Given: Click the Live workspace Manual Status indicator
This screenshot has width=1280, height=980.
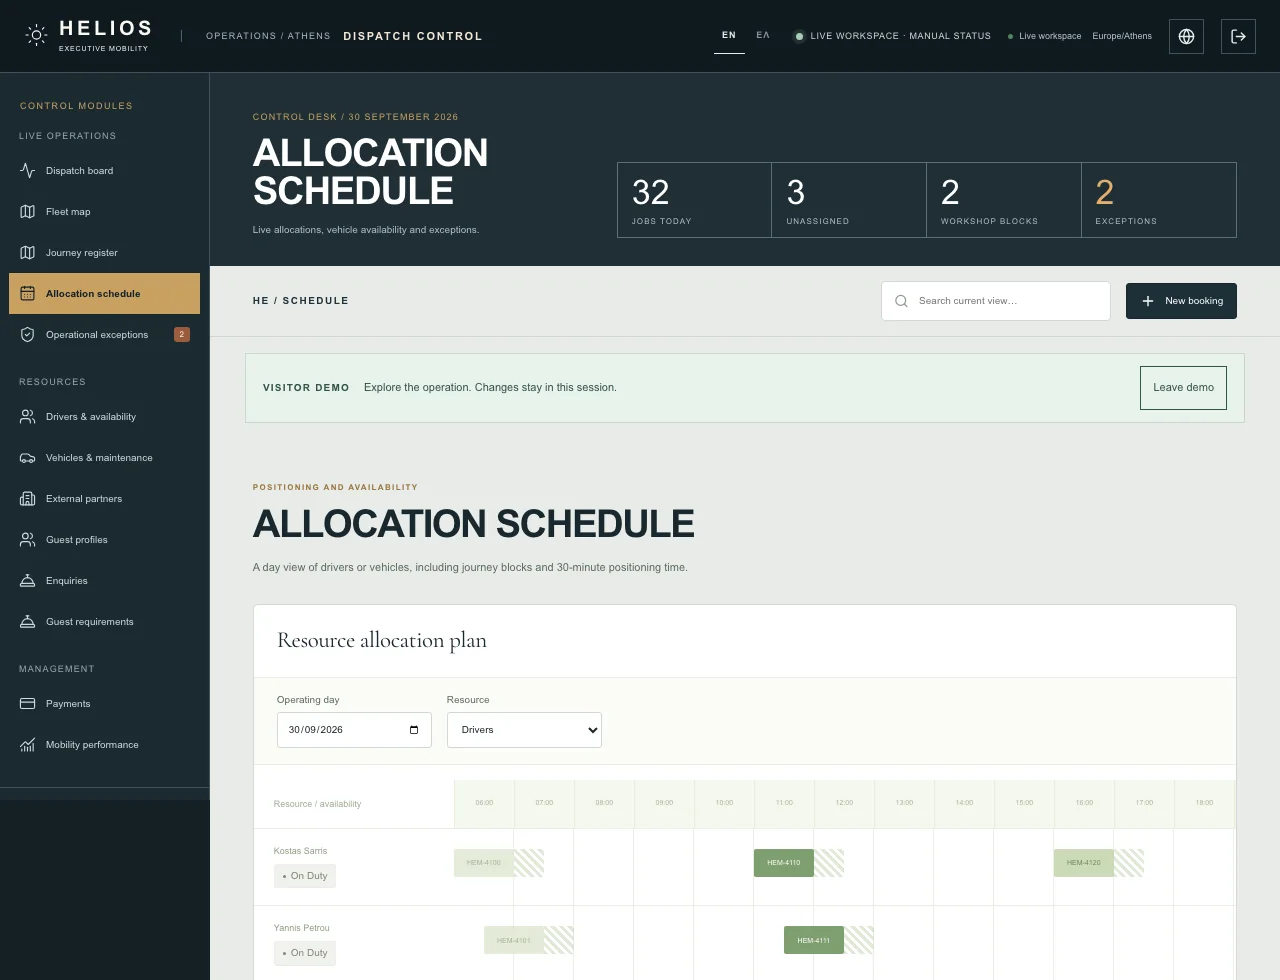Looking at the screenshot, I should click(x=892, y=36).
